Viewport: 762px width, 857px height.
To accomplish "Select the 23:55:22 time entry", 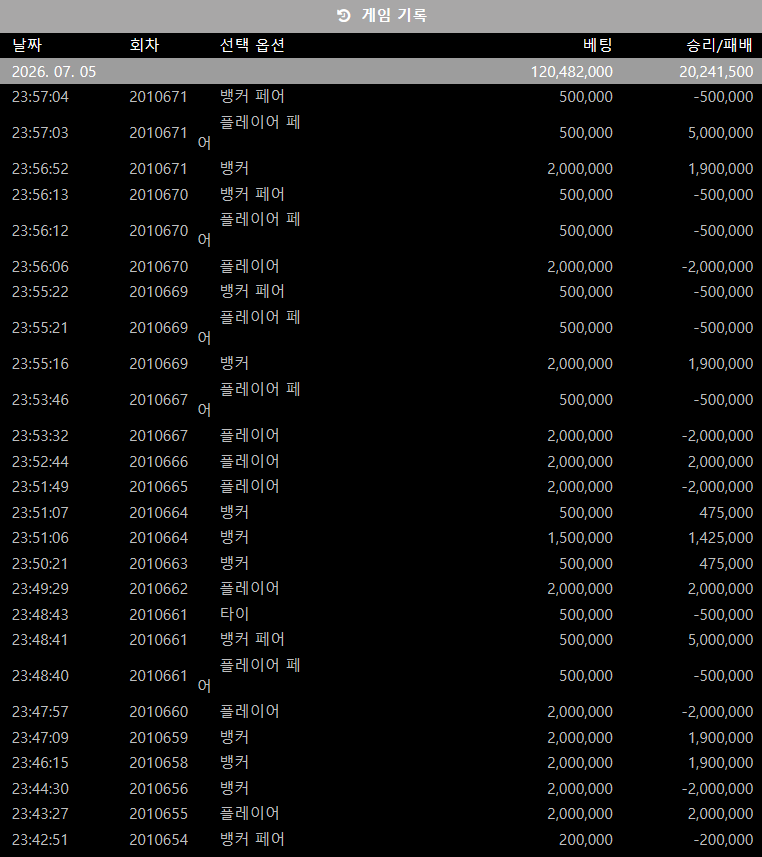I will 40,292.
